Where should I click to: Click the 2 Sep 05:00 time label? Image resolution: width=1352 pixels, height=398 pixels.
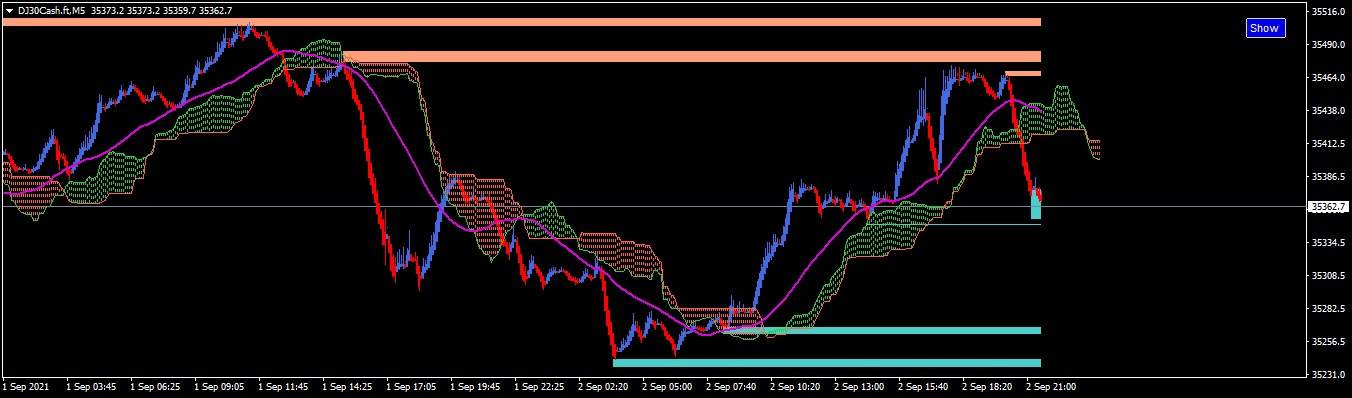pyautogui.click(x=668, y=385)
